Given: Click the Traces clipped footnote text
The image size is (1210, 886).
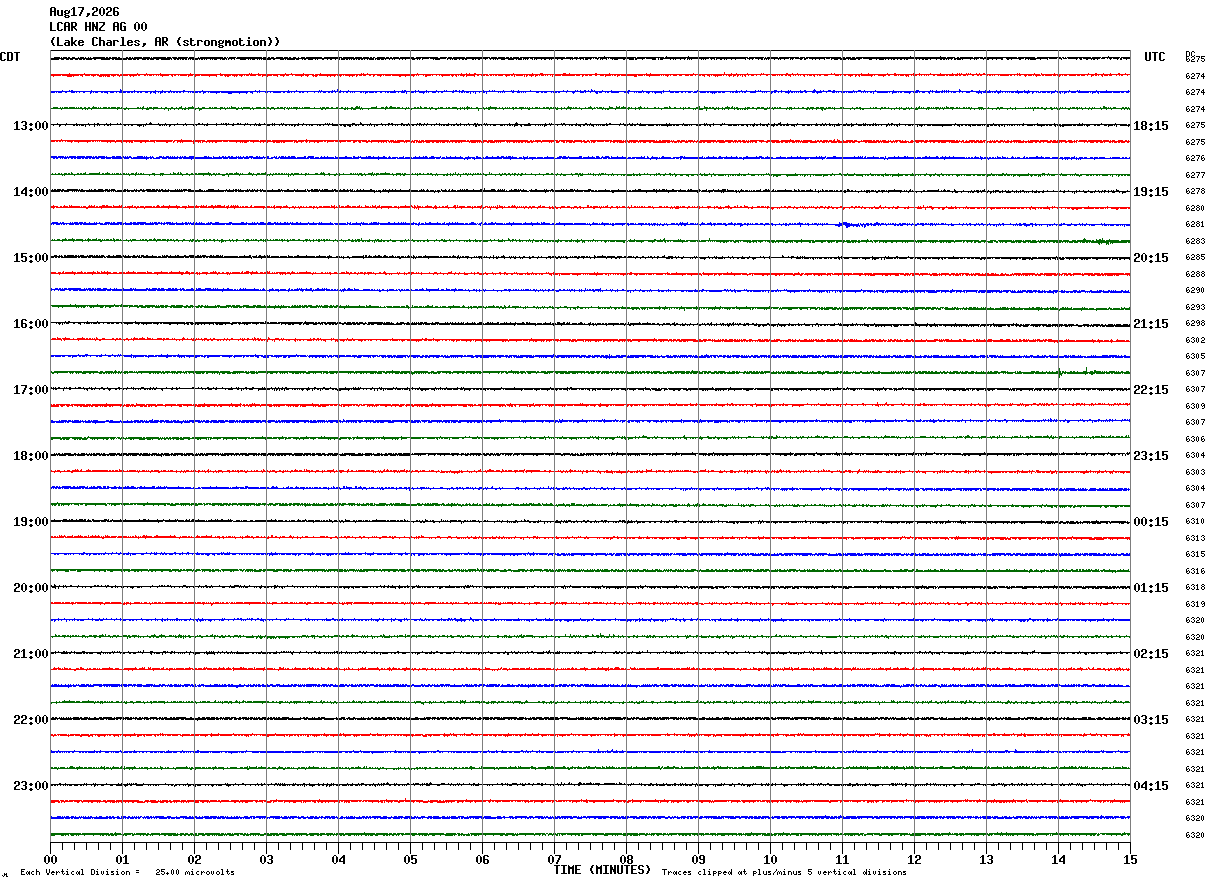Looking at the screenshot, I should point(784,872).
